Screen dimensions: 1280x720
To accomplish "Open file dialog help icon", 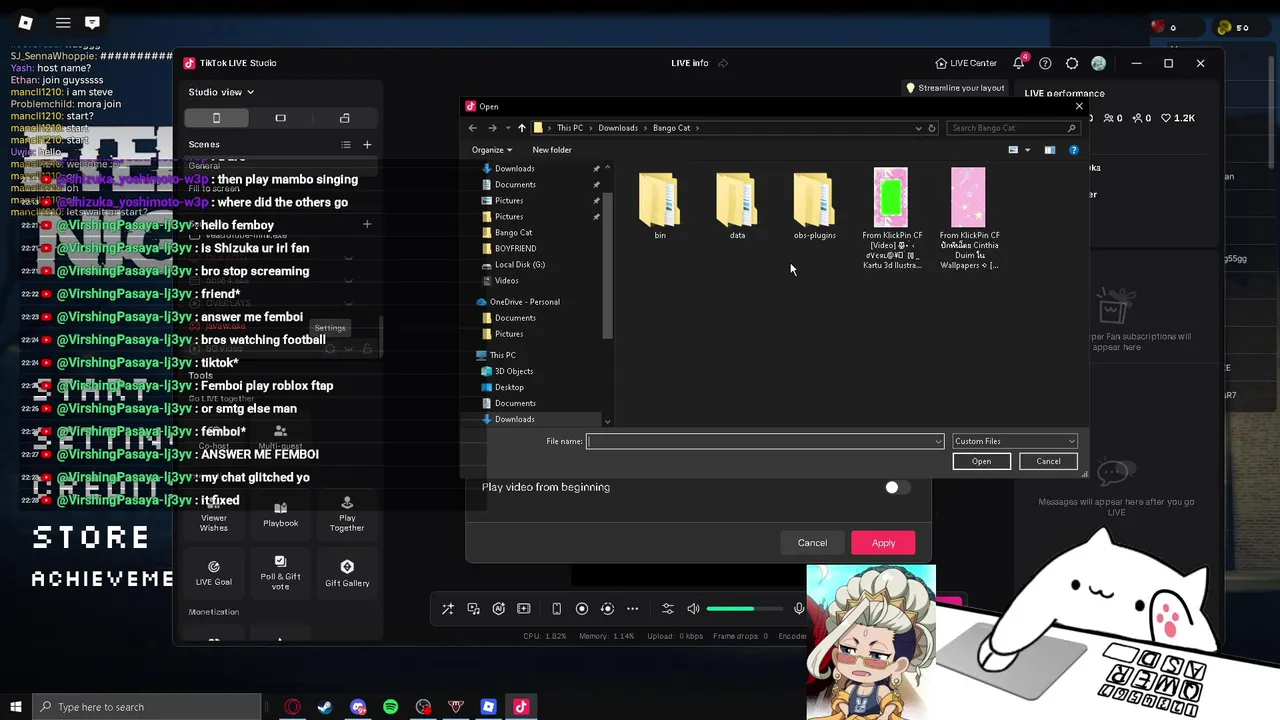I will coord(1073,150).
